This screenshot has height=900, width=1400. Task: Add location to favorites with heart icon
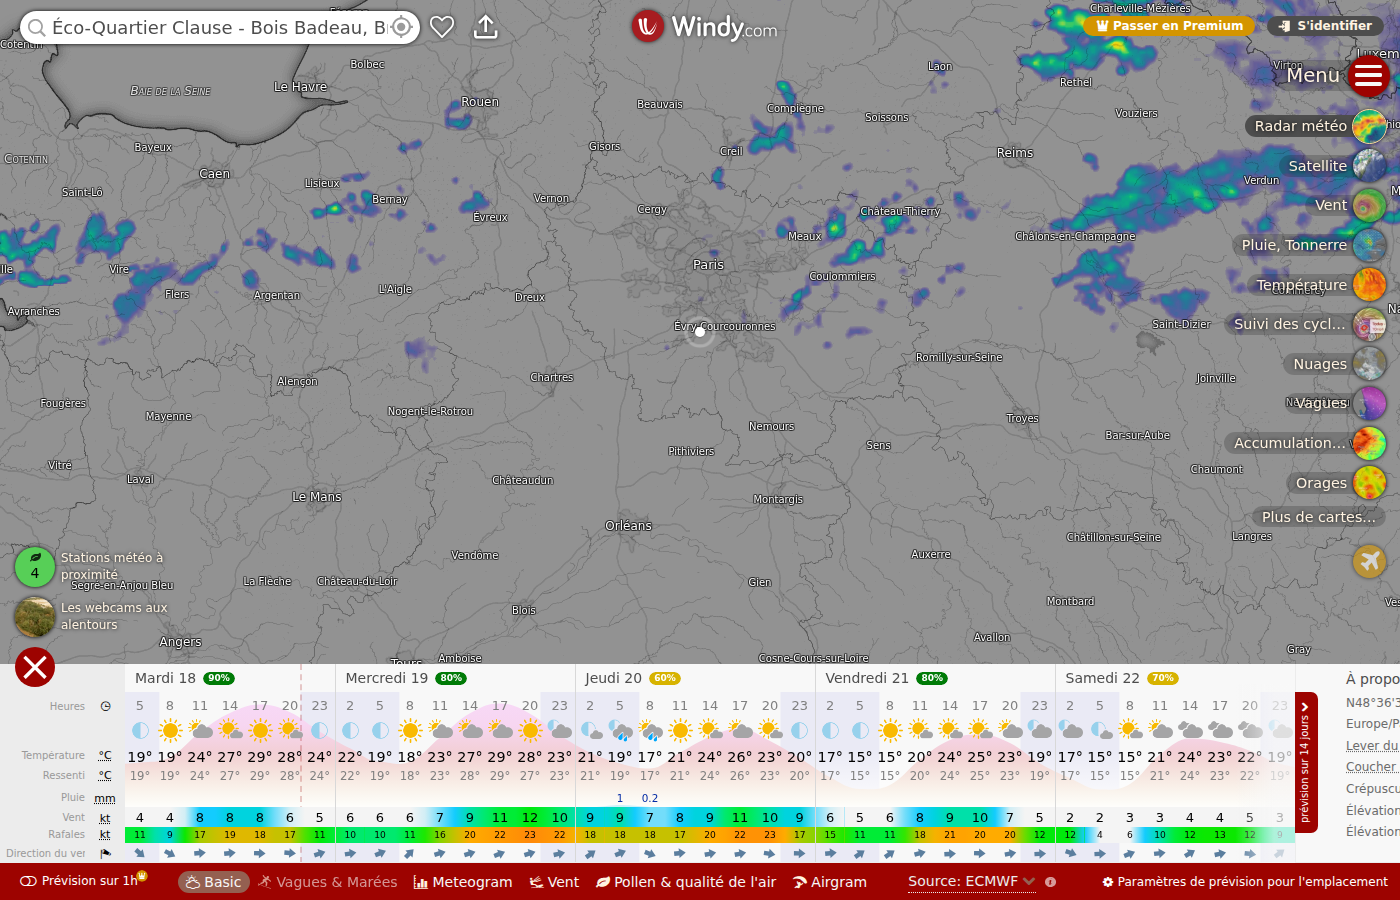pos(442,27)
